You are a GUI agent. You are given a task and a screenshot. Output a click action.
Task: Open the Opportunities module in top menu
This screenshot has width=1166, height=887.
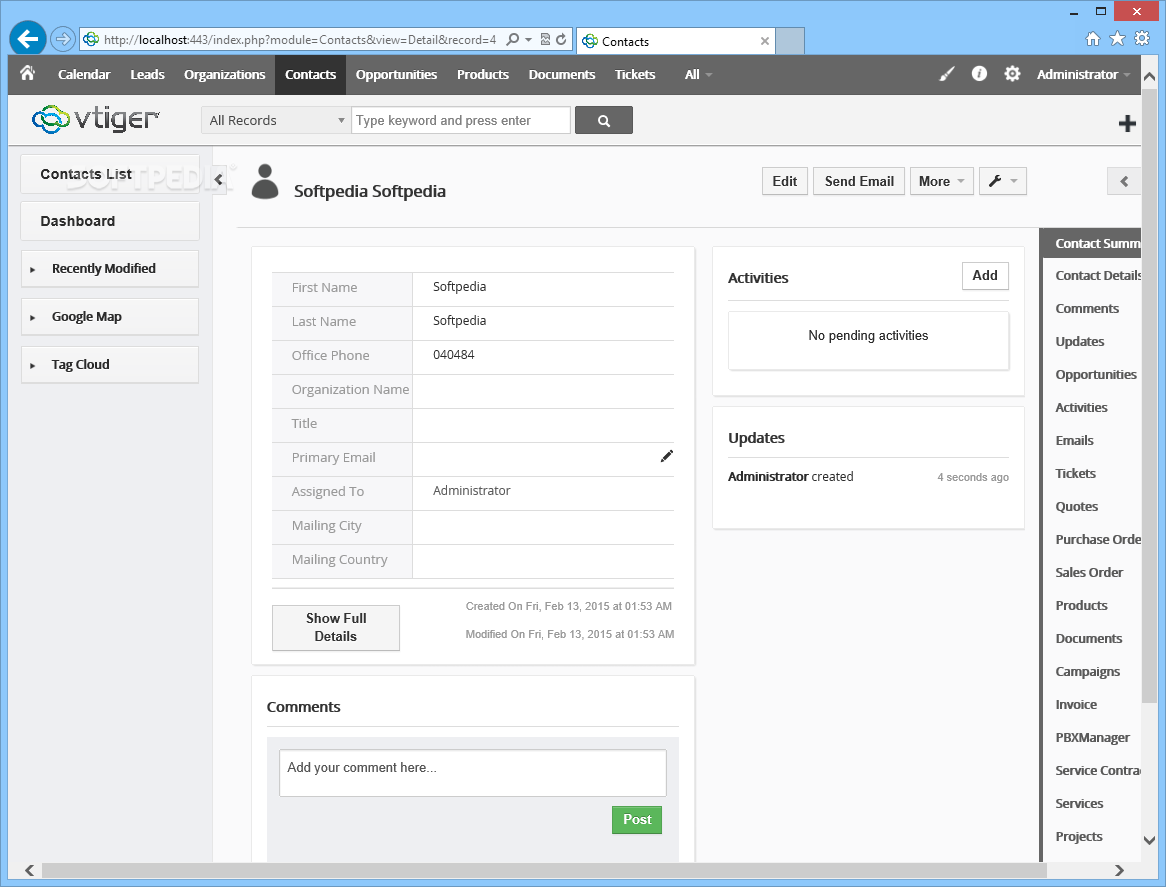pos(396,74)
